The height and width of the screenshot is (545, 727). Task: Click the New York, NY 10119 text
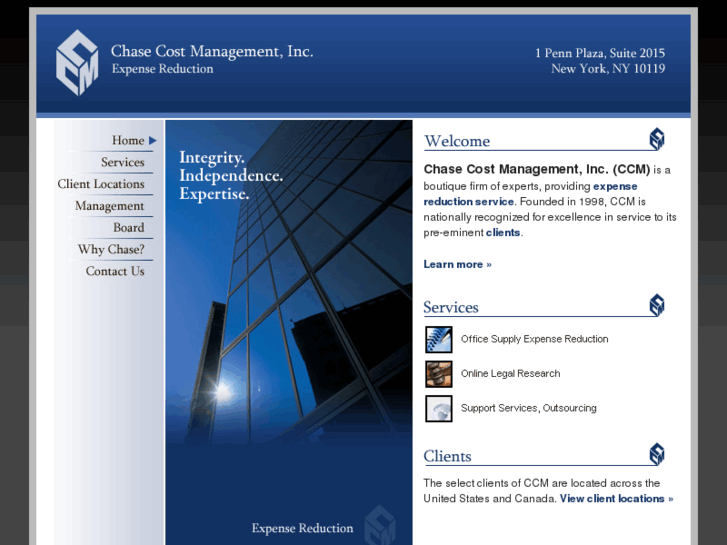pos(608,69)
